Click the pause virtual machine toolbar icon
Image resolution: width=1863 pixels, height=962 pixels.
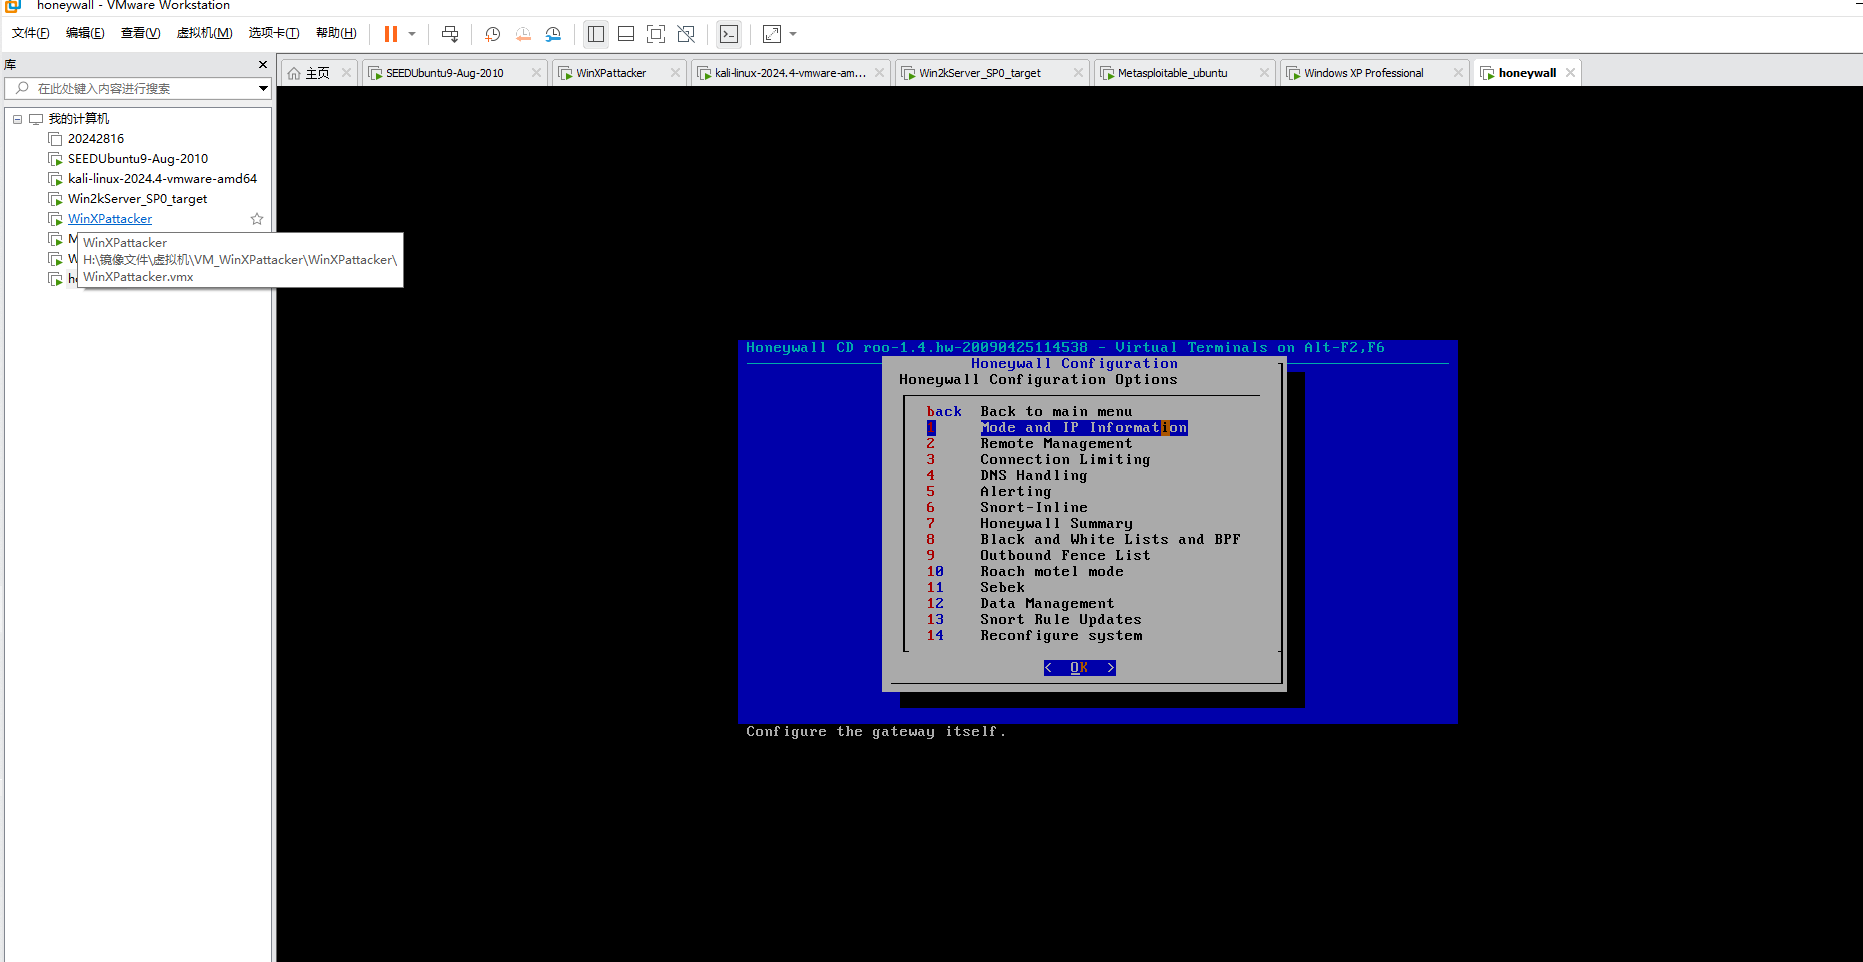pyautogui.click(x=390, y=34)
